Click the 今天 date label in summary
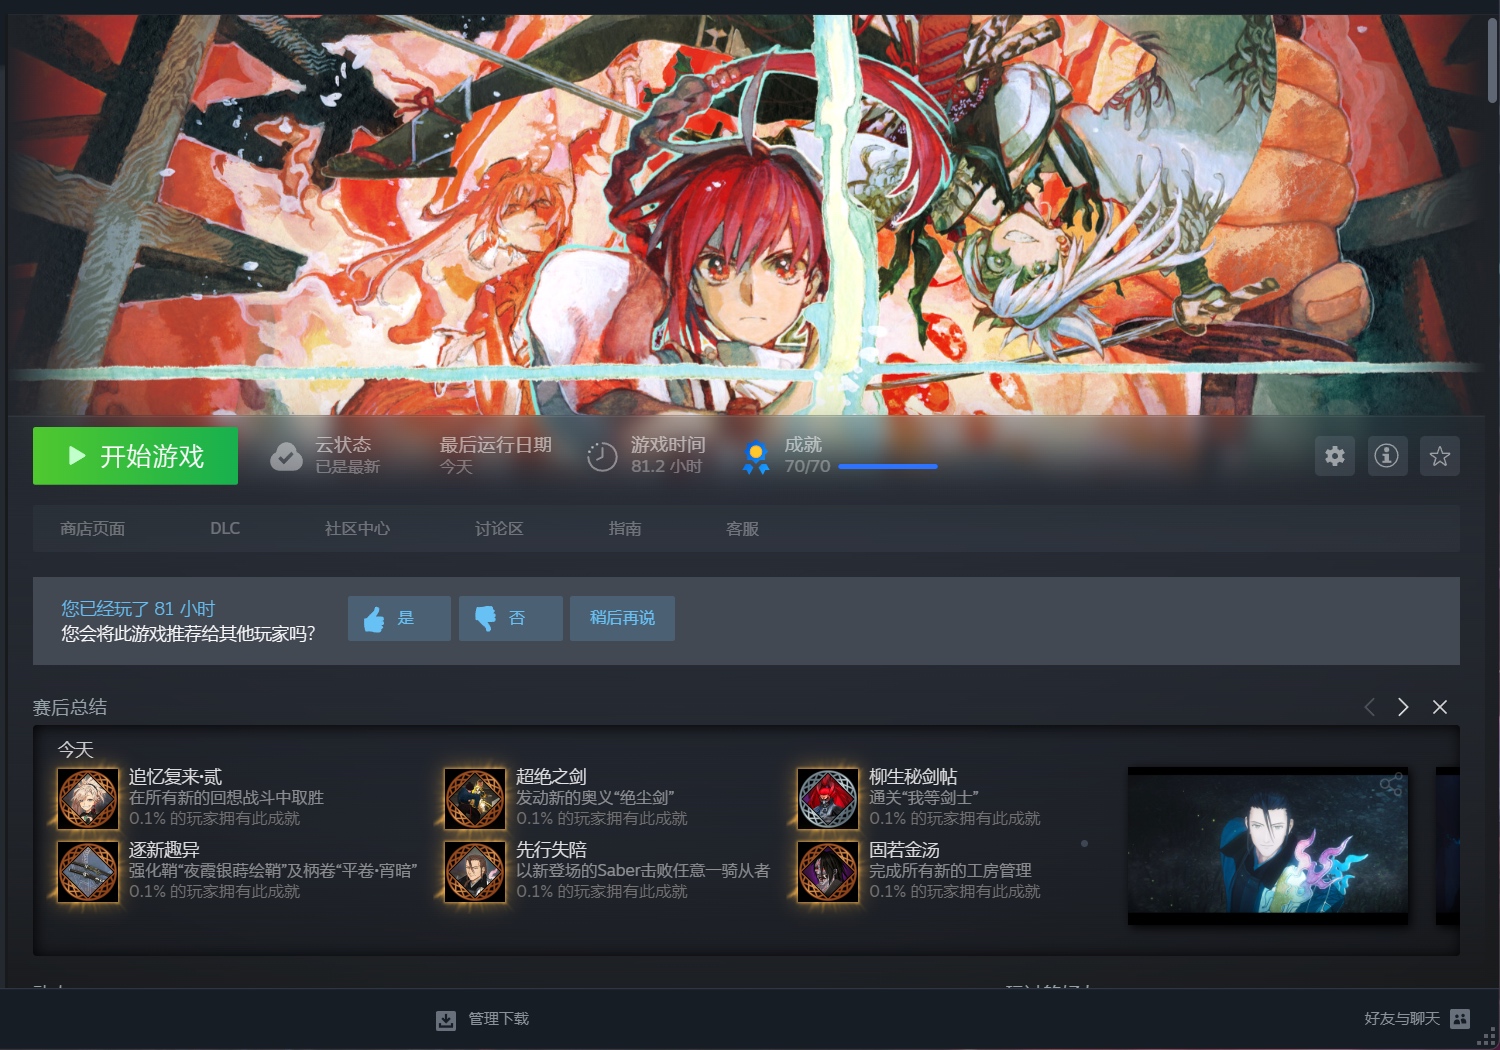The width and height of the screenshot is (1500, 1050). [76, 749]
